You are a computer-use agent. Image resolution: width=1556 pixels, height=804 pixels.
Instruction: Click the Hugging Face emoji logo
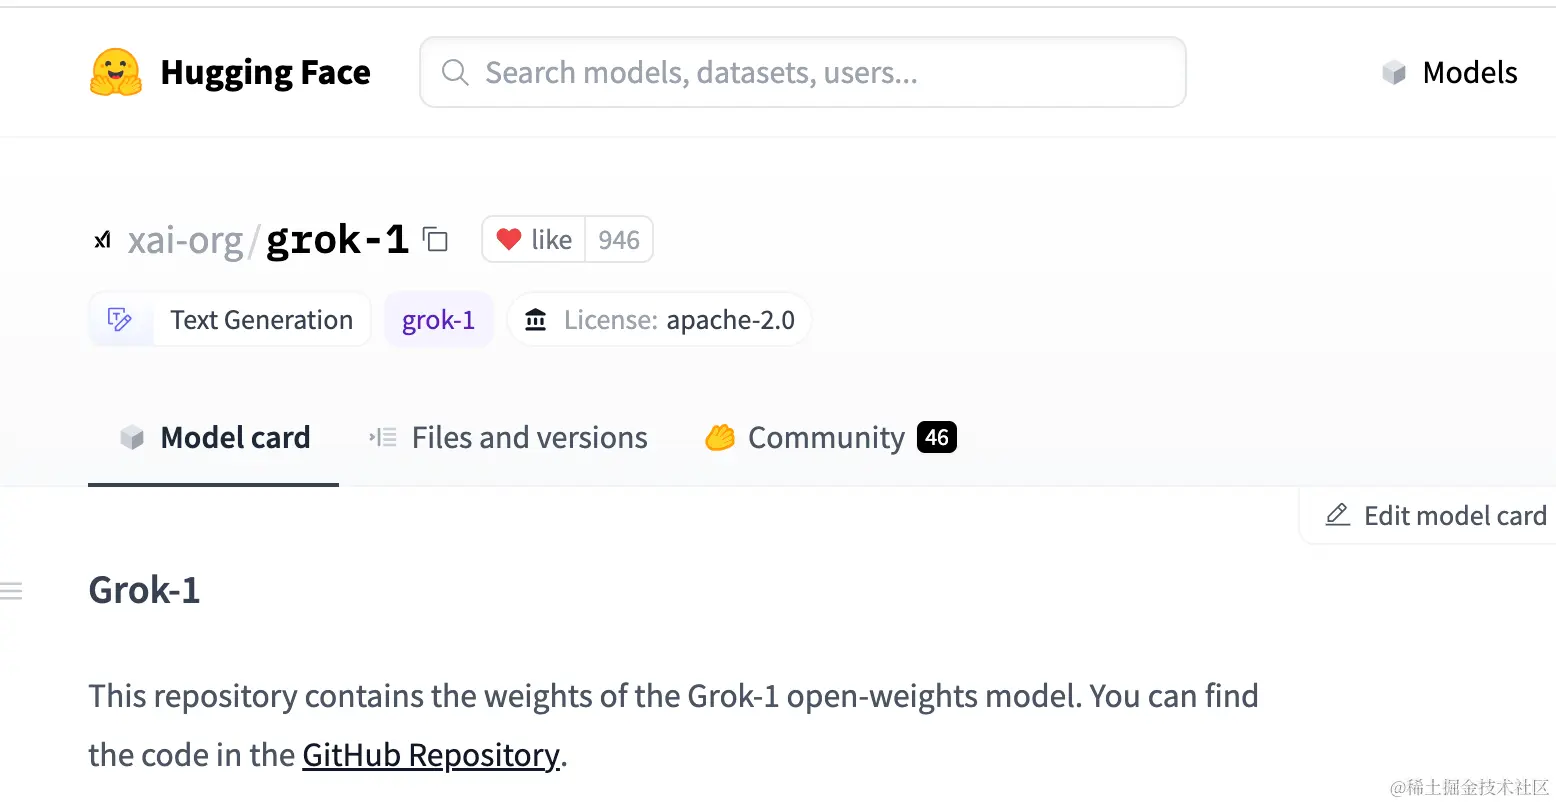(116, 72)
